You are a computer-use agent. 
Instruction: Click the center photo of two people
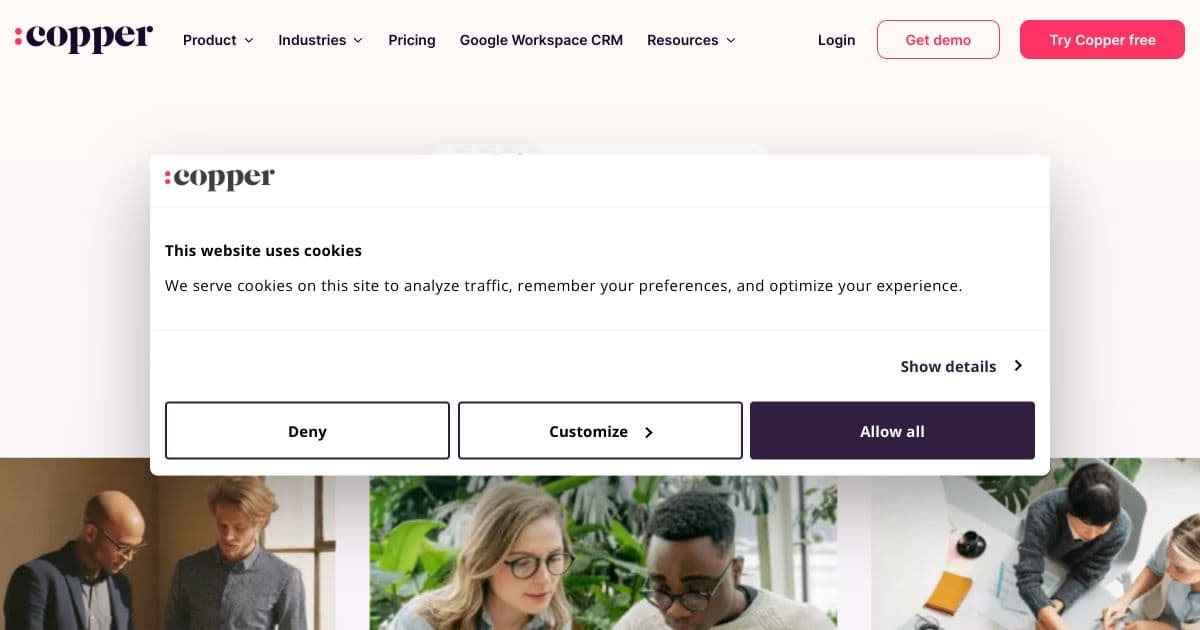(x=603, y=554)
